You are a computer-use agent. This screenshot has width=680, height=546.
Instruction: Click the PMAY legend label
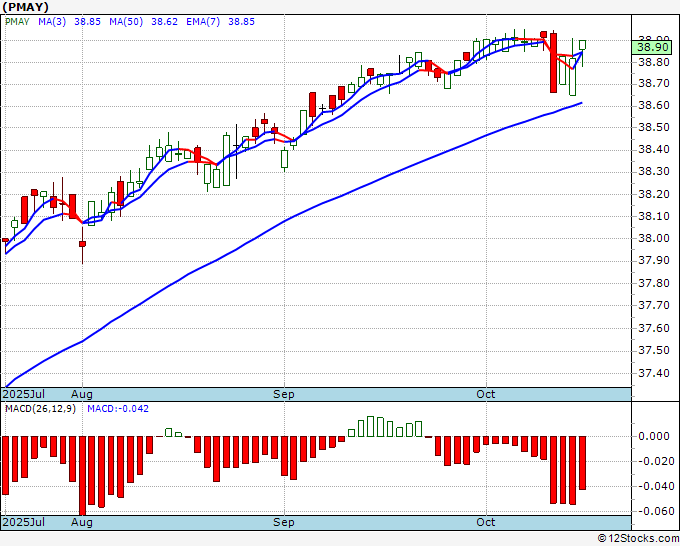(17, 22)
